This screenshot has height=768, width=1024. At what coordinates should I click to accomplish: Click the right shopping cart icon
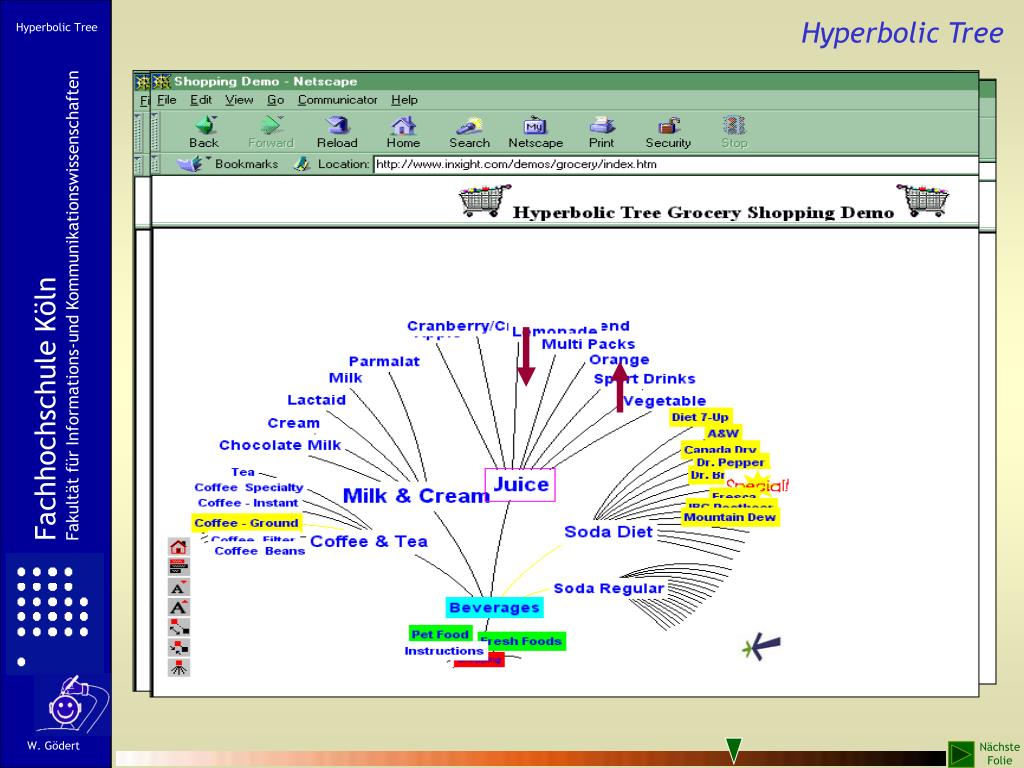[x=923, y=200]
